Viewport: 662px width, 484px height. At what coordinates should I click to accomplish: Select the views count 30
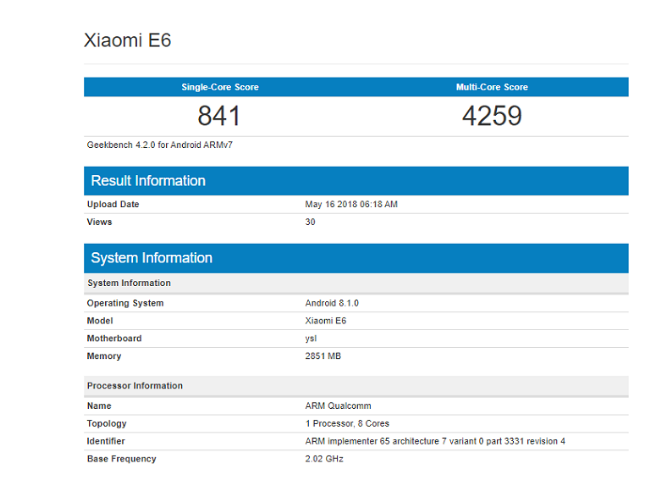[x=310, y=222]
